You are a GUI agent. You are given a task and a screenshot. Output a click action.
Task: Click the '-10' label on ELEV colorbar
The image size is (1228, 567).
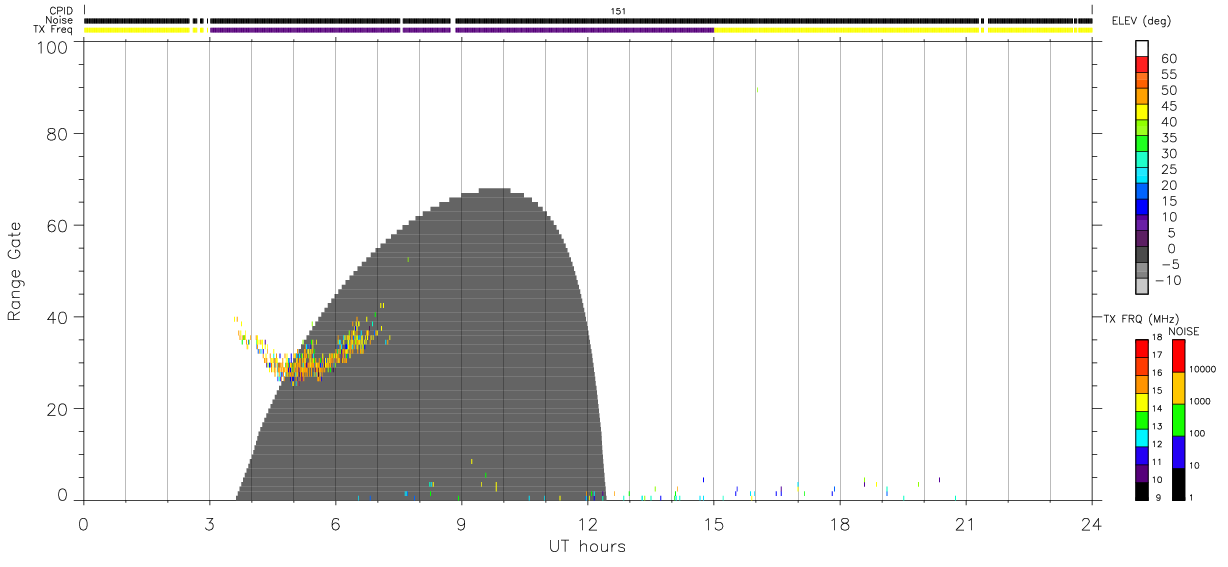pyautogui.click(x=1166, y=280)
